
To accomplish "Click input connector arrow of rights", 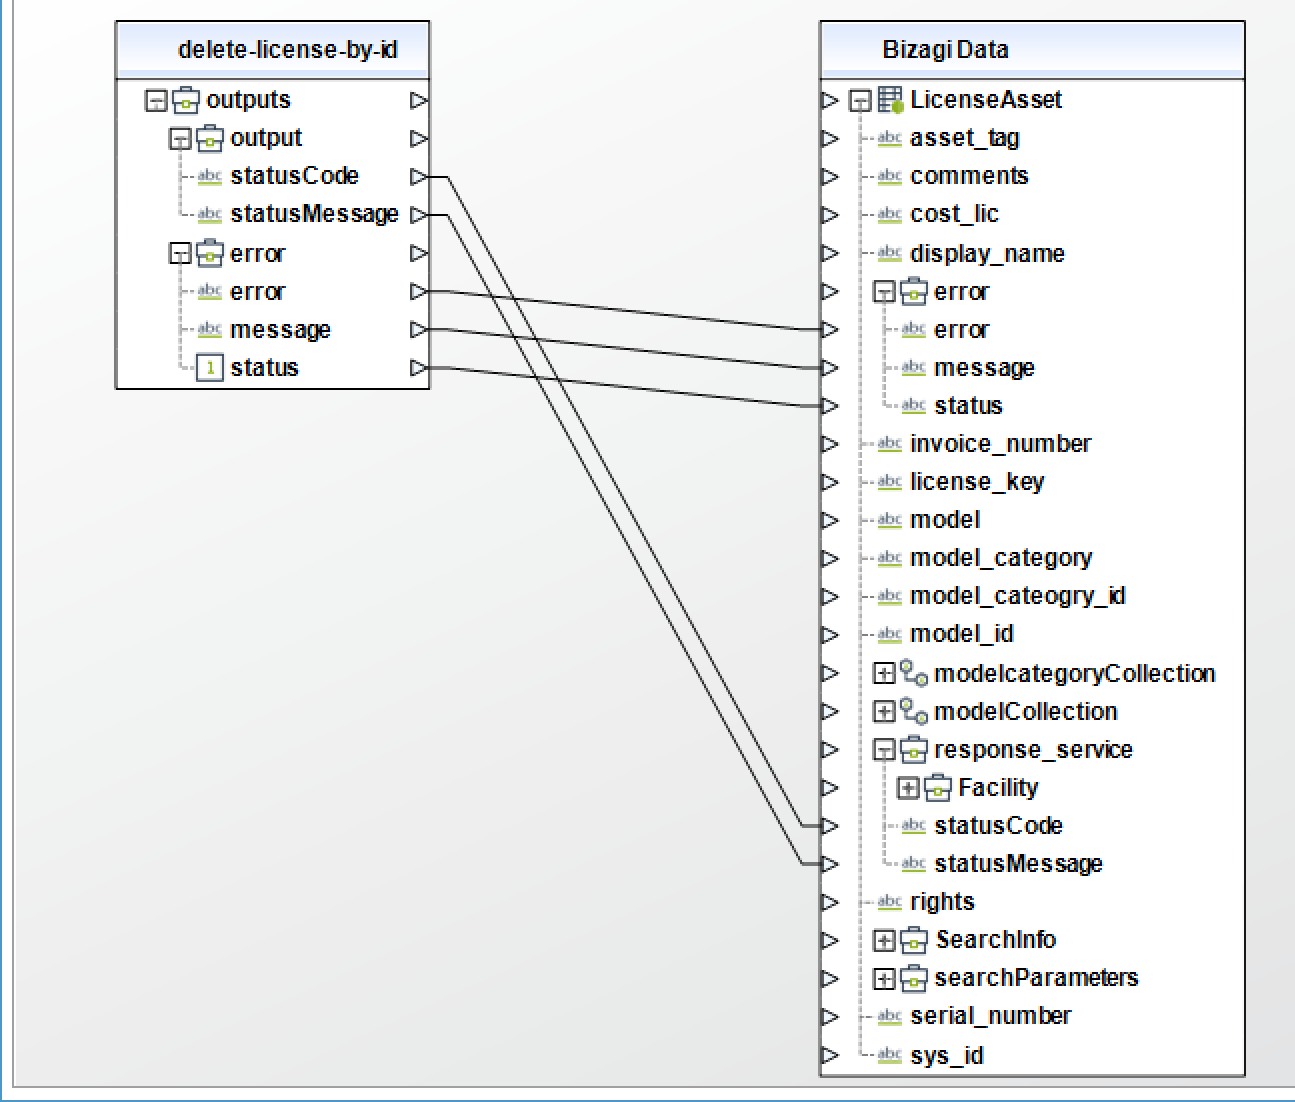I will (x=830, y=903).
